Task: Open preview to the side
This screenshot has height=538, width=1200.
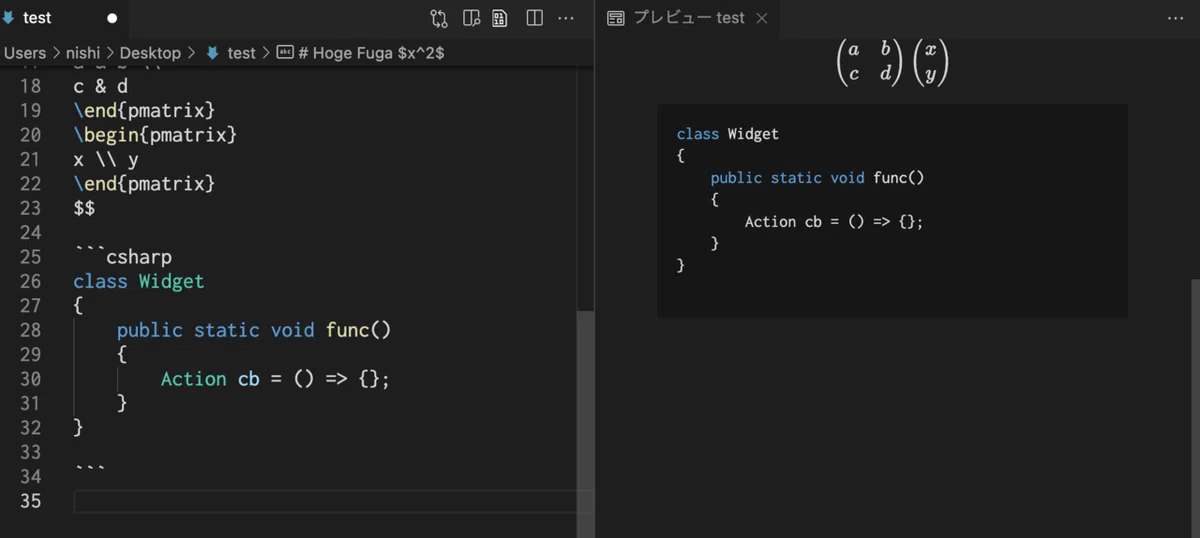Action: 471,18
